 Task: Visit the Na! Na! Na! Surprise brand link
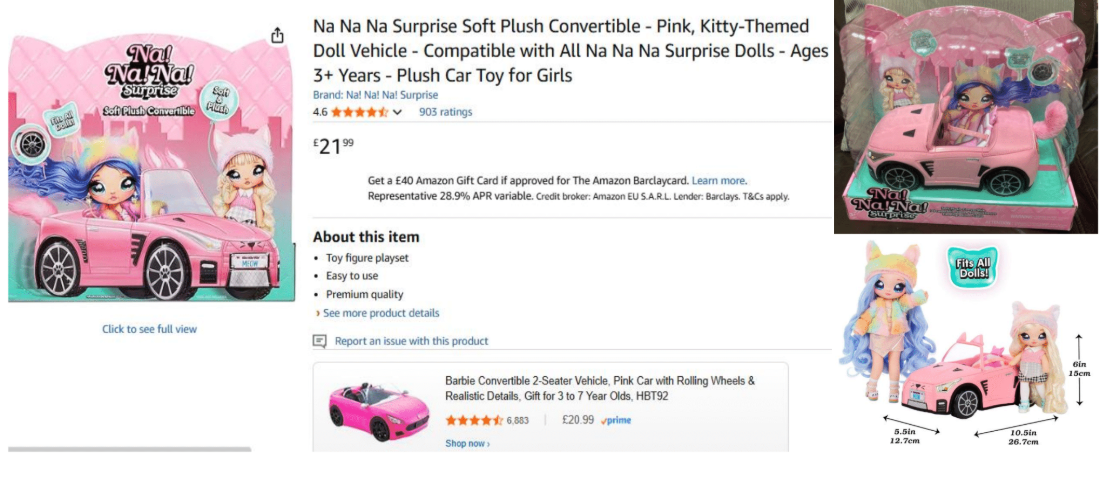(375, 95)
